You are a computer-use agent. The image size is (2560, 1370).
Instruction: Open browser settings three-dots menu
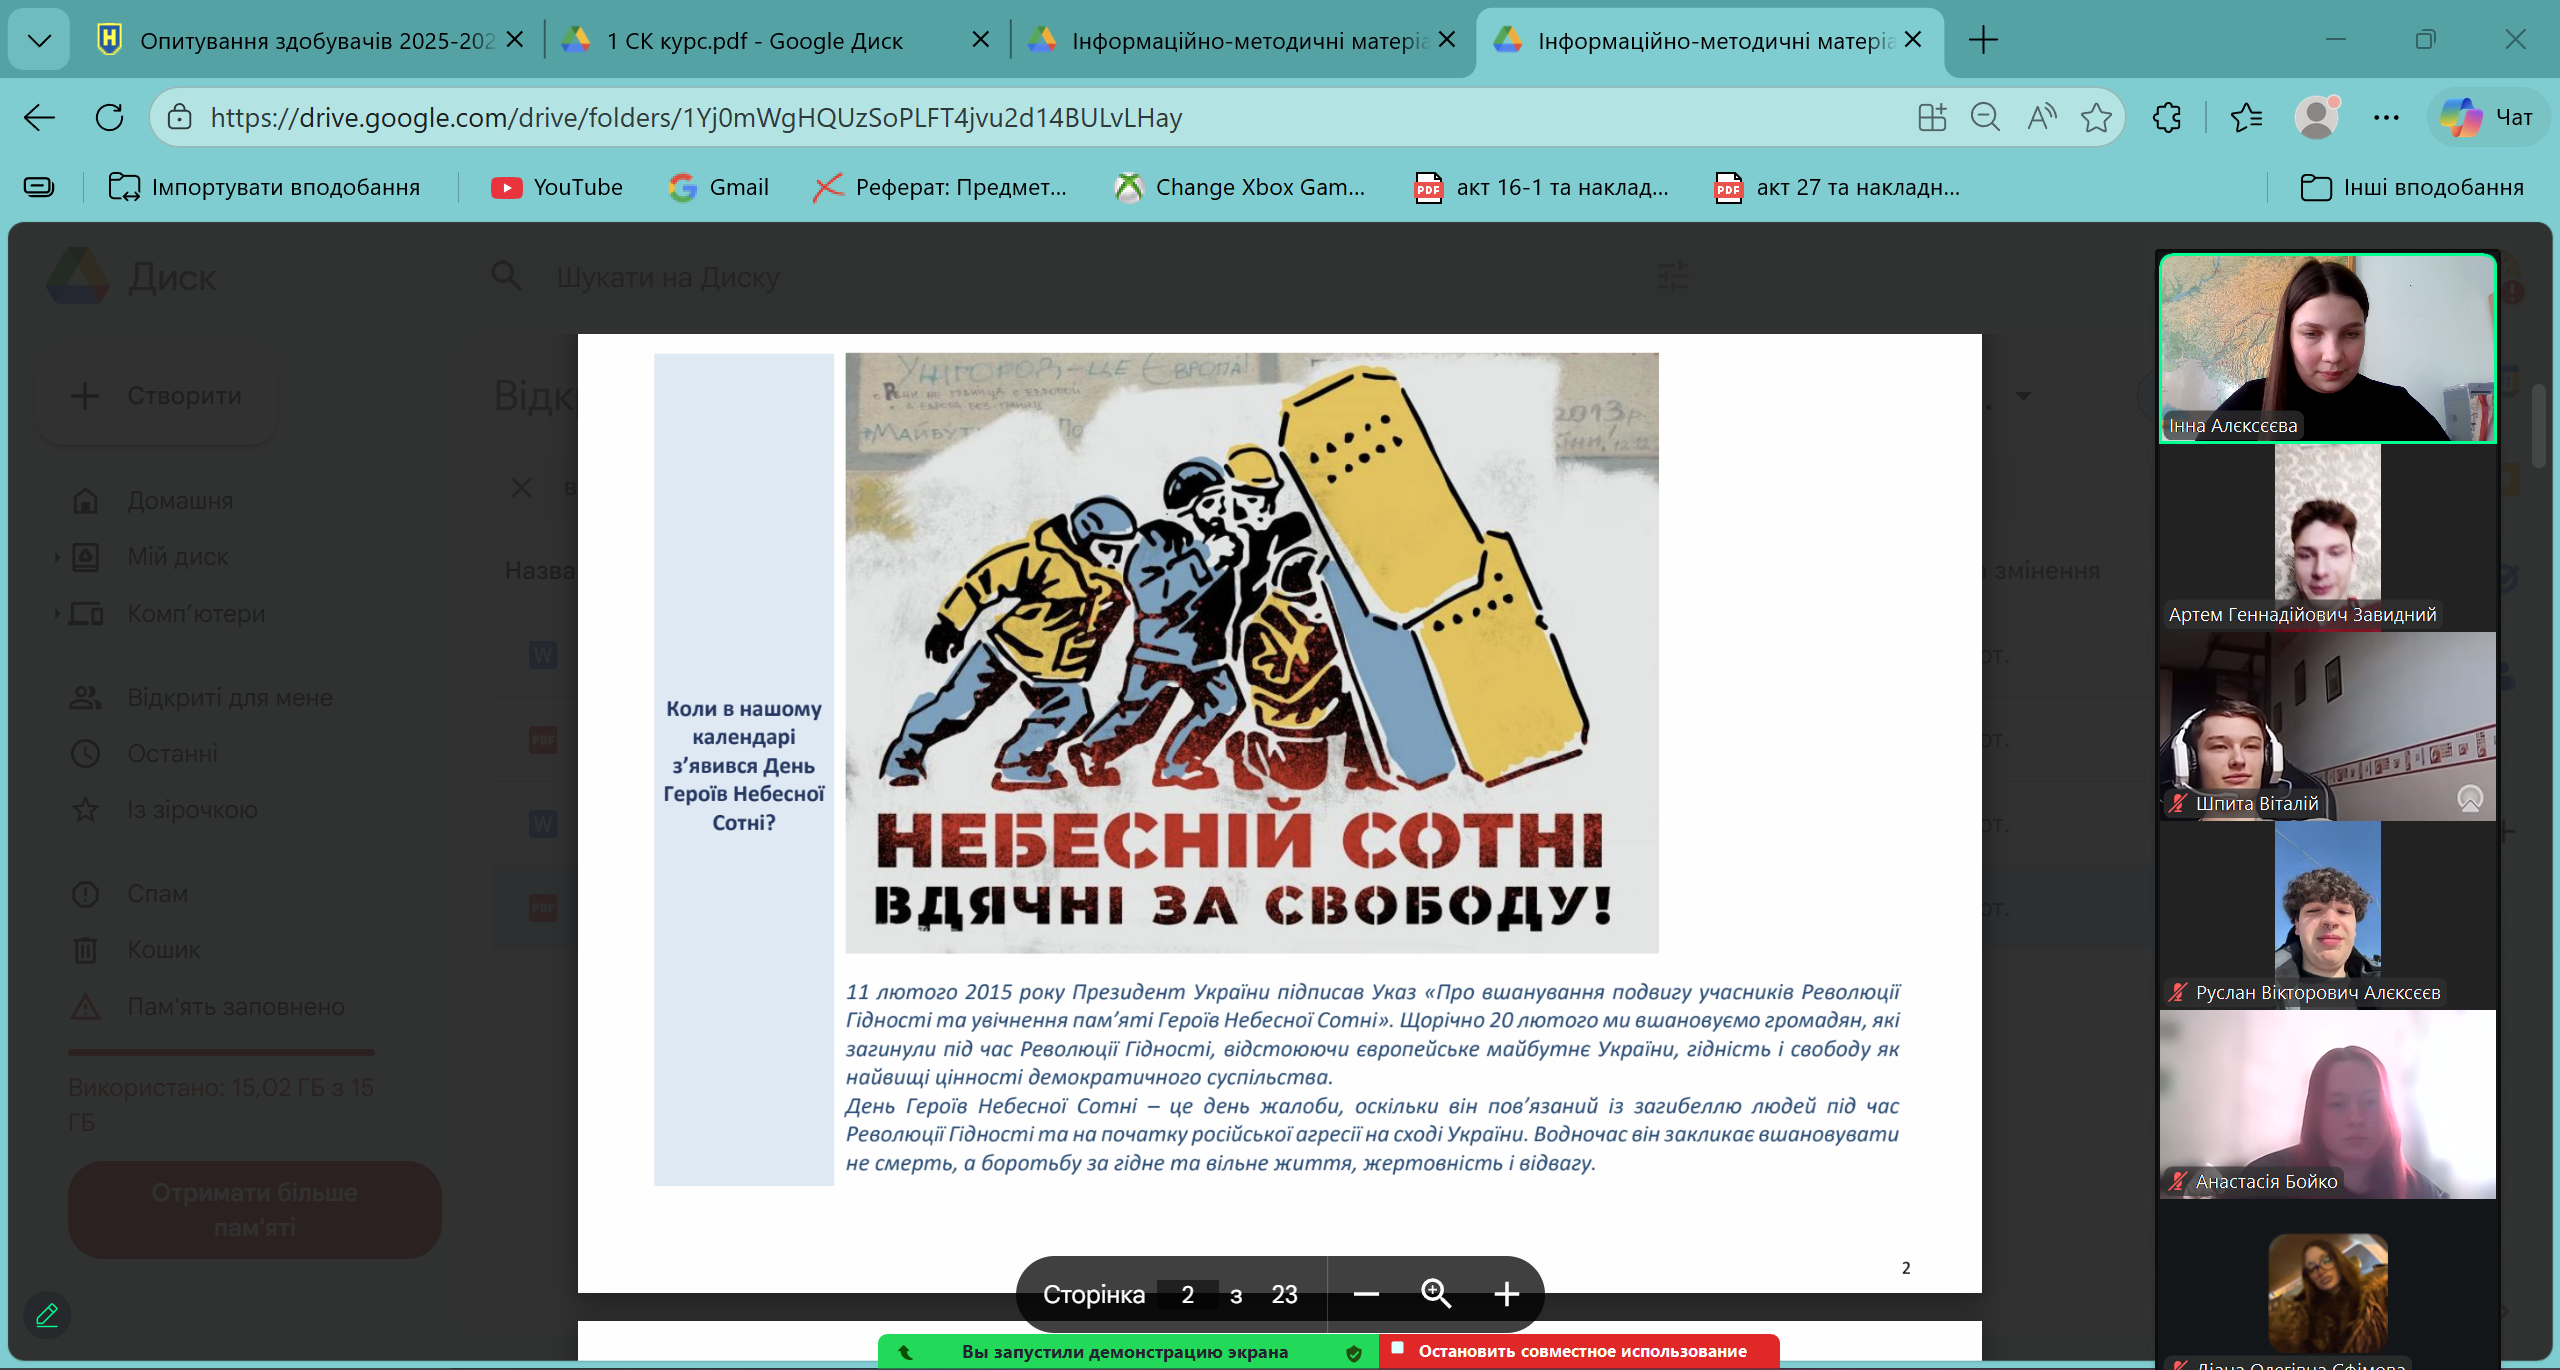point(2386,118)
